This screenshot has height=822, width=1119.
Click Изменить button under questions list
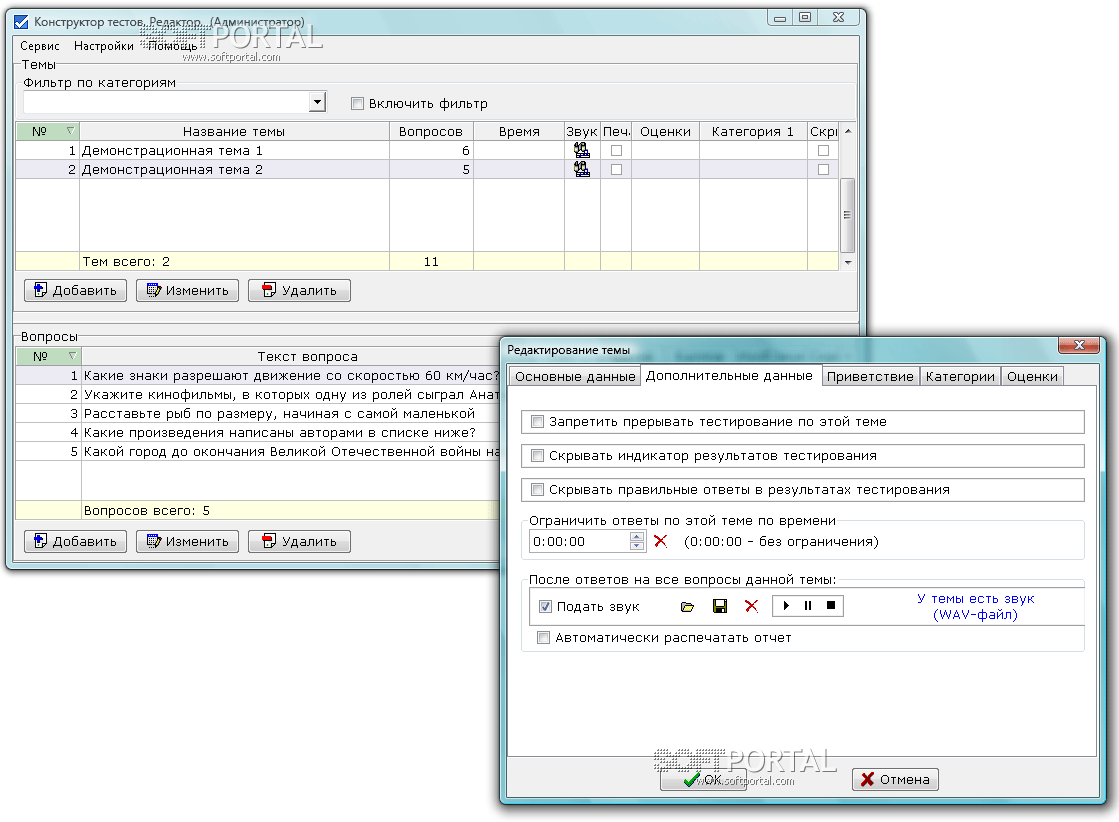pyautogui.click(x=188, y=542)
